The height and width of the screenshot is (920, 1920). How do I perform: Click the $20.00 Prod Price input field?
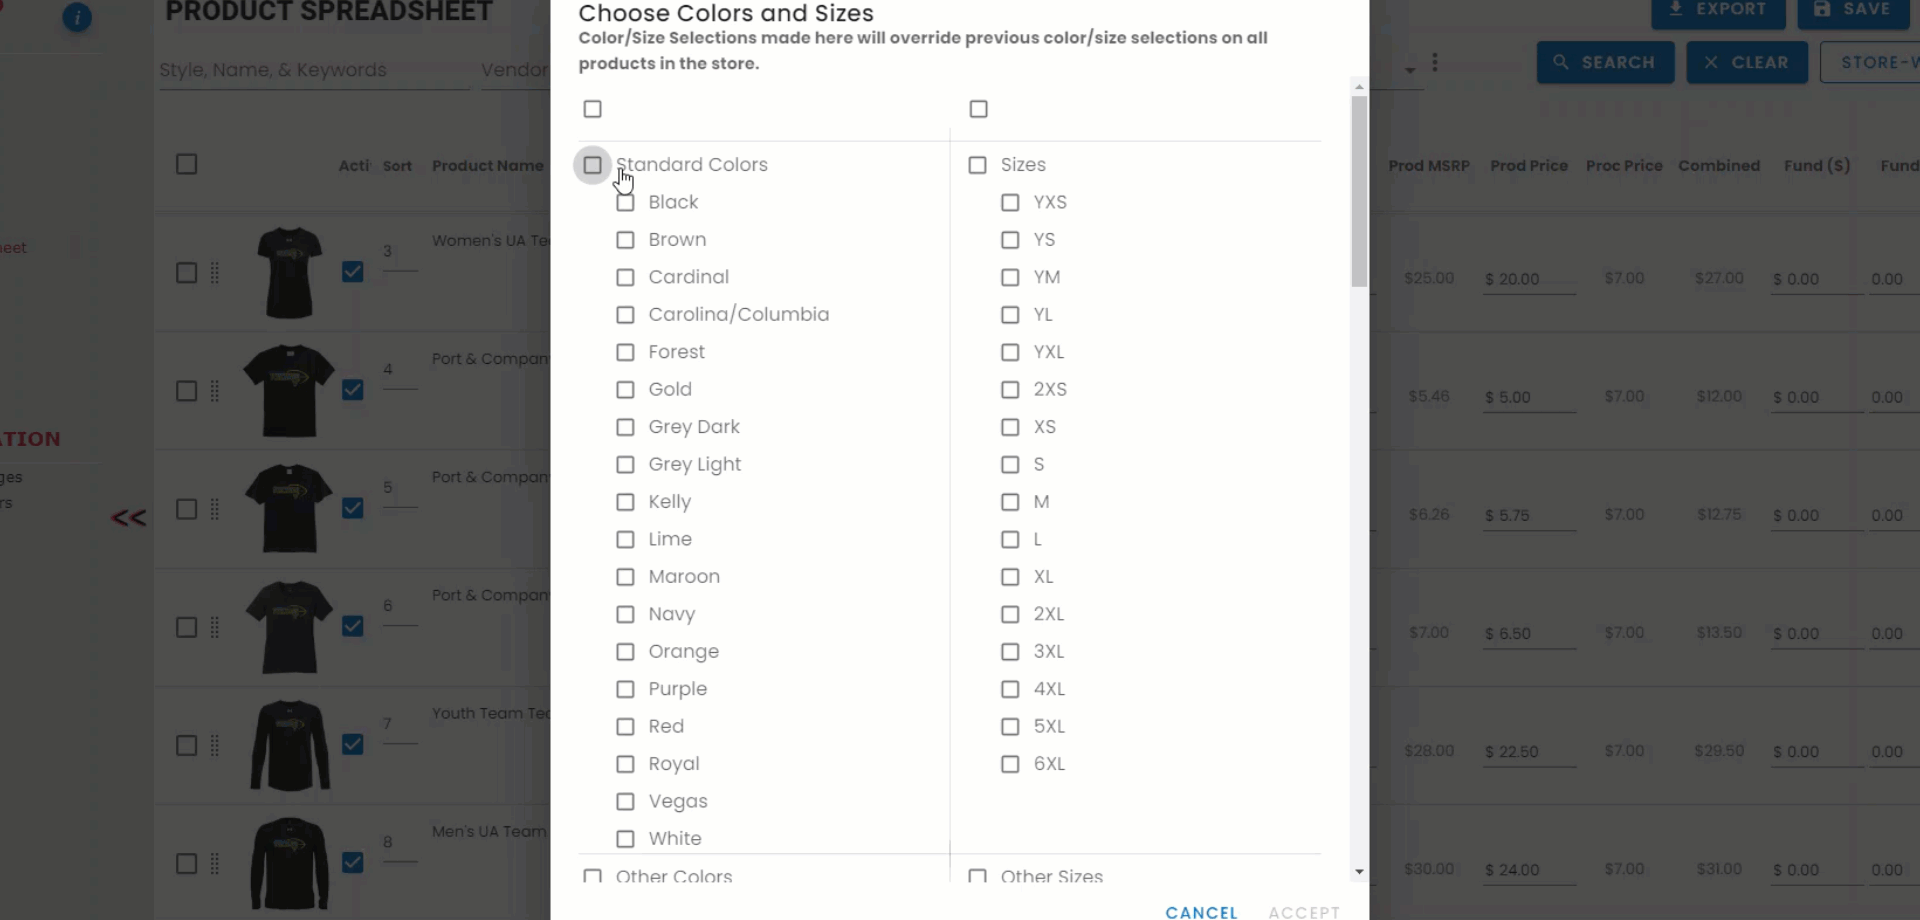point(1528,278)
